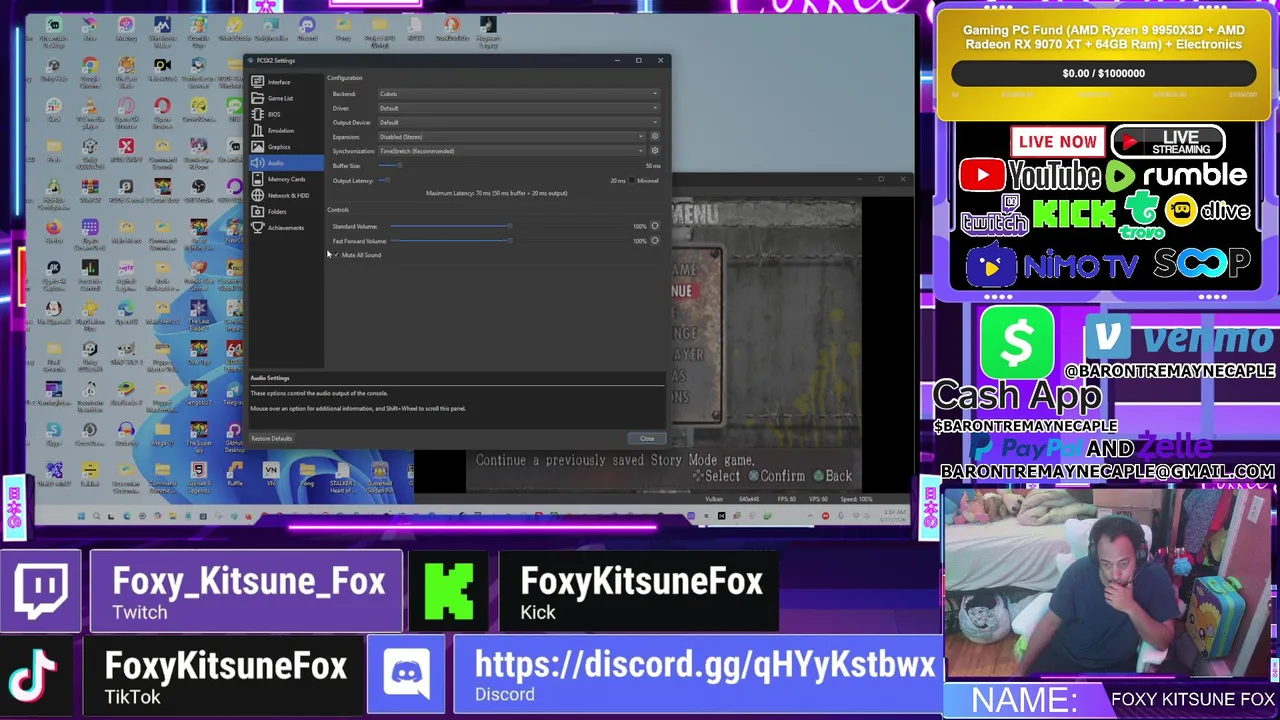Click the Standard Volume slider
This screenshot has width=1280, height=720.
point(510,226)
